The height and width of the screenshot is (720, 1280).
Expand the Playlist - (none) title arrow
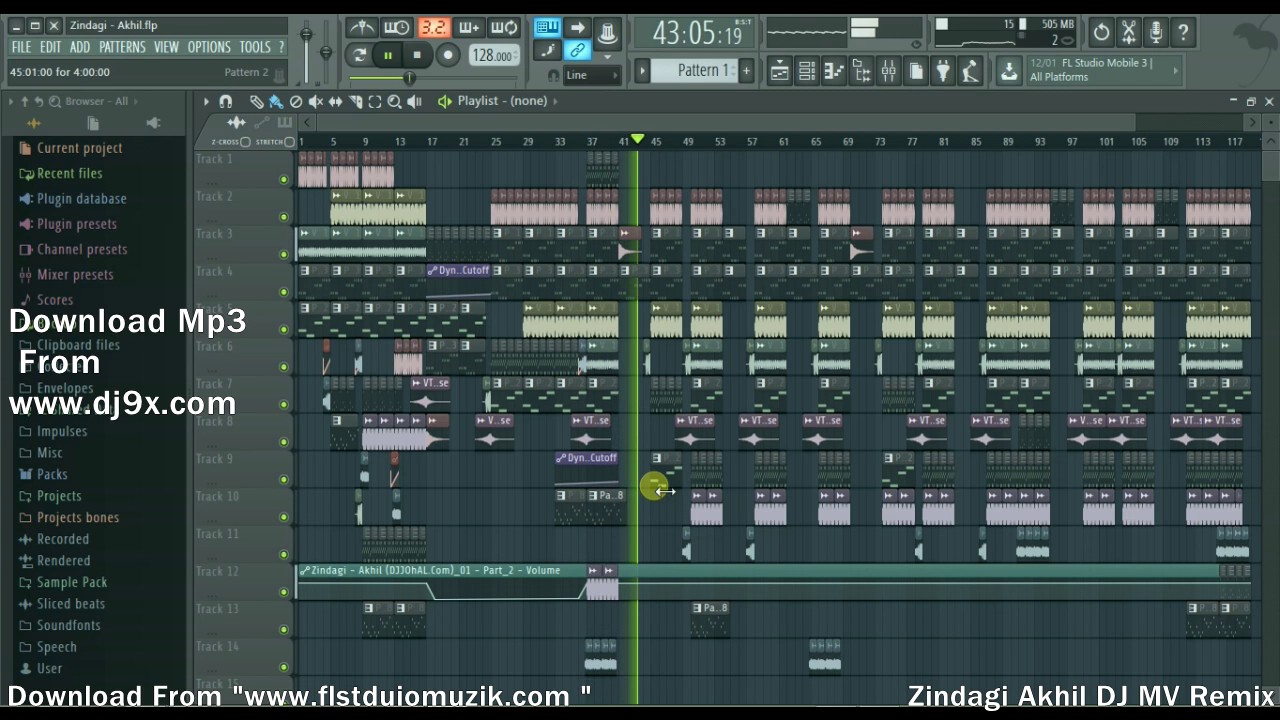coord(556,101)
